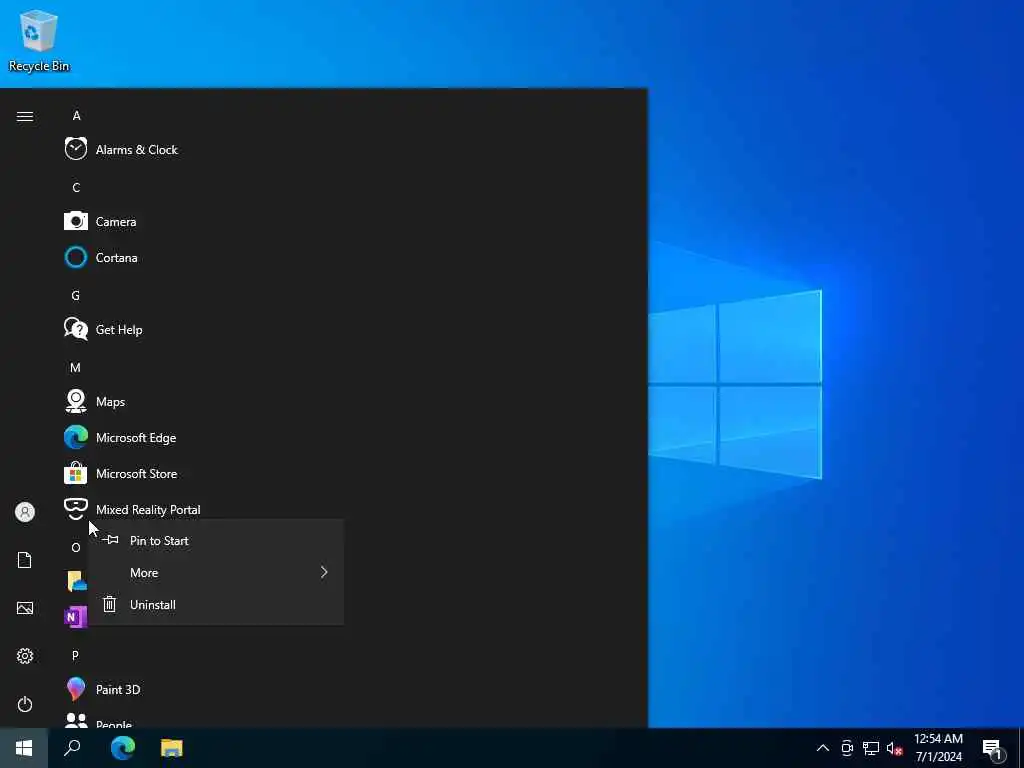Expand the More submenu chevron arrow
1024x768 pixels.
click(324, 572)
